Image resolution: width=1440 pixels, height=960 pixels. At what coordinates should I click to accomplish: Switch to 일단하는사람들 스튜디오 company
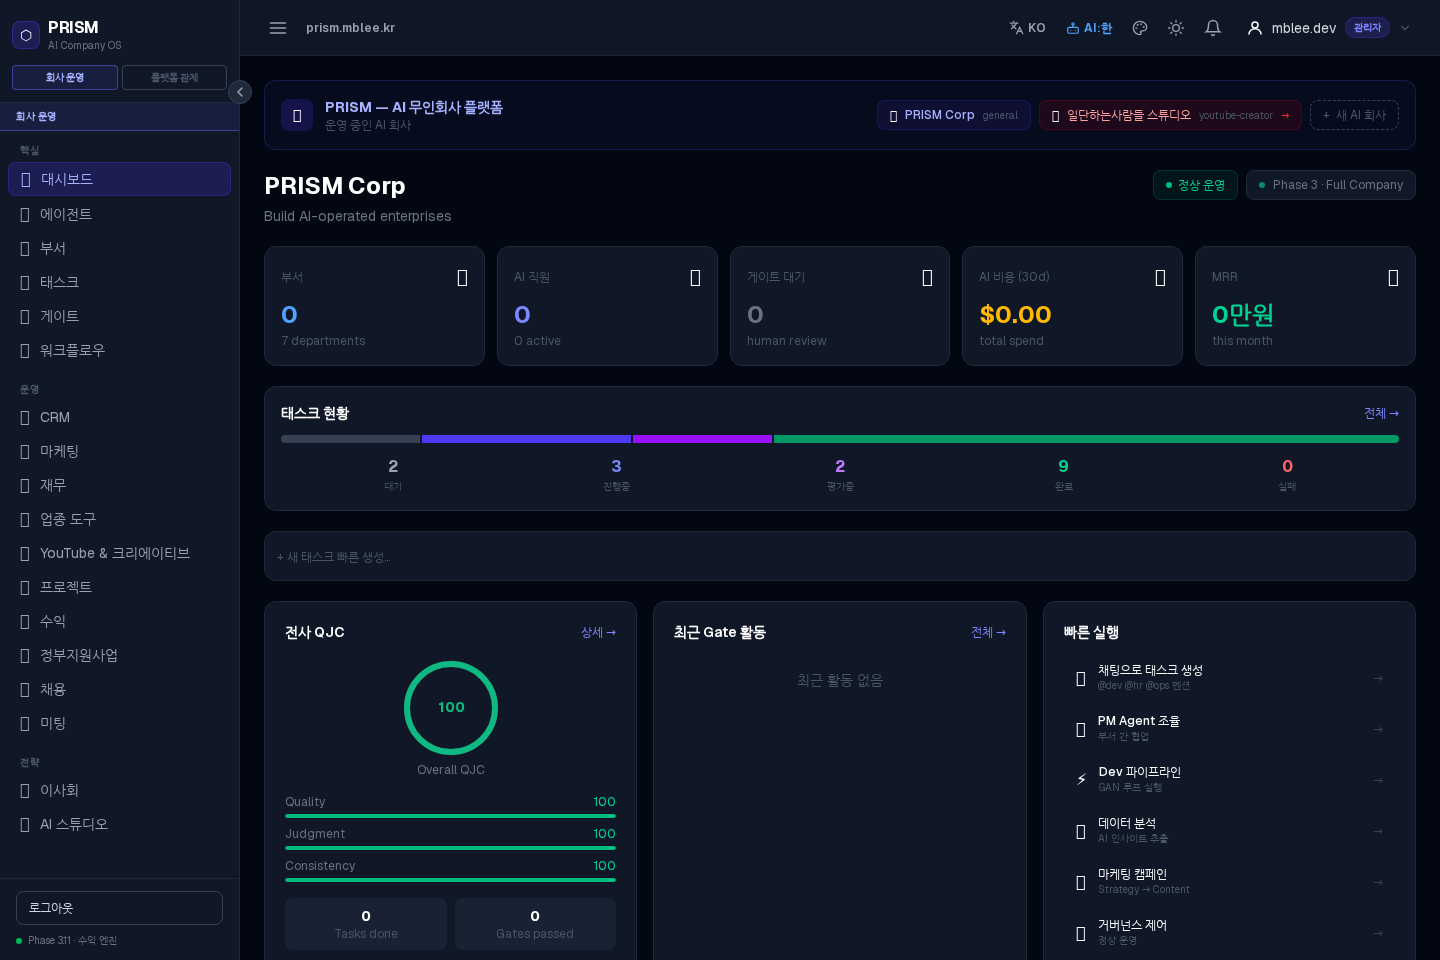pyautogui.click(x=1170, y=115)
